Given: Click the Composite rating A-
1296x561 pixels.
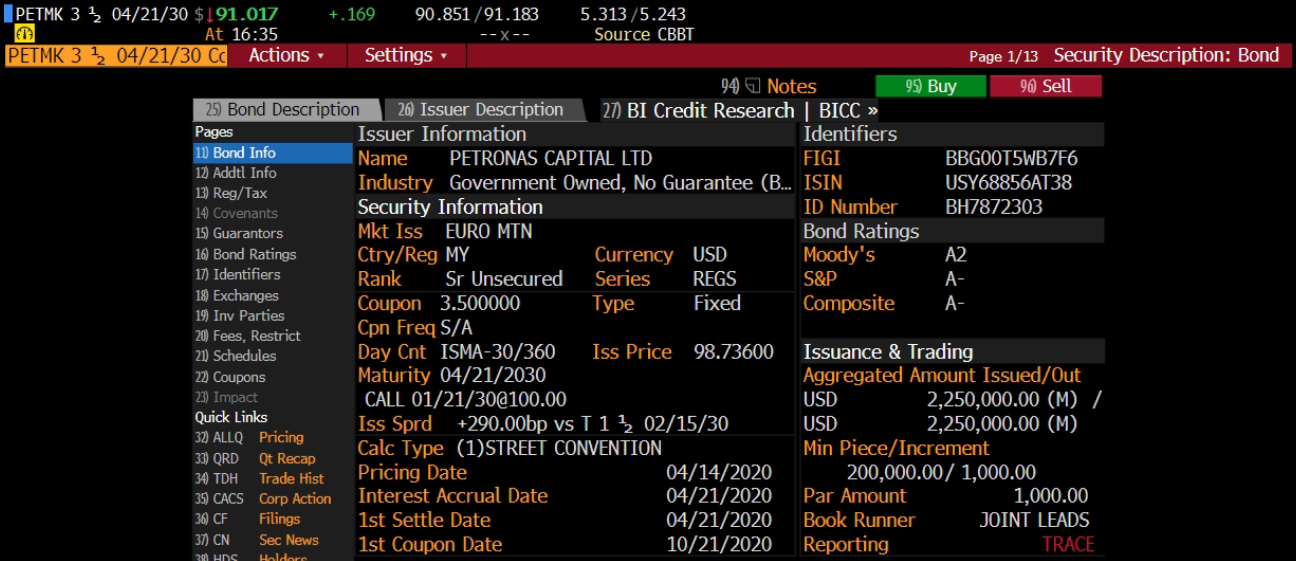Looking at the screenshot, I should point(955,303).
